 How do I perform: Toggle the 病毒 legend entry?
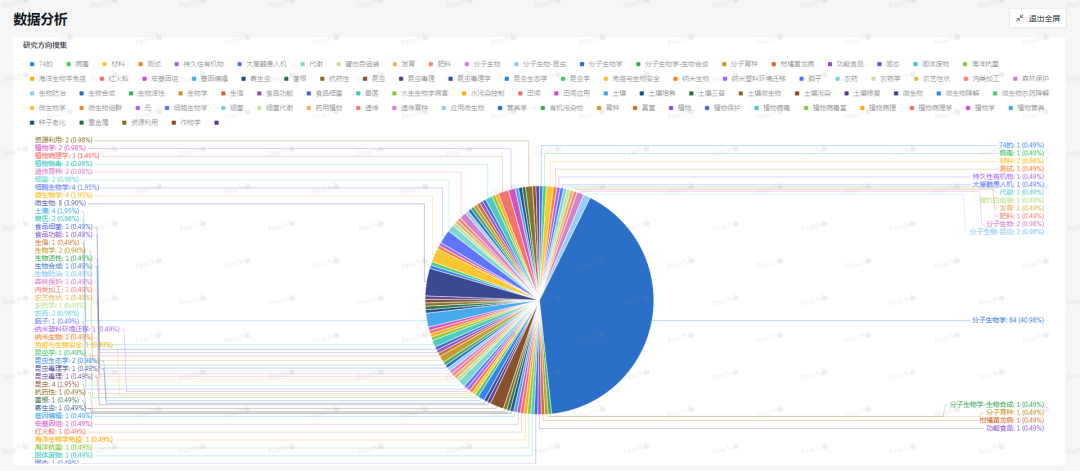coord(77,64)
